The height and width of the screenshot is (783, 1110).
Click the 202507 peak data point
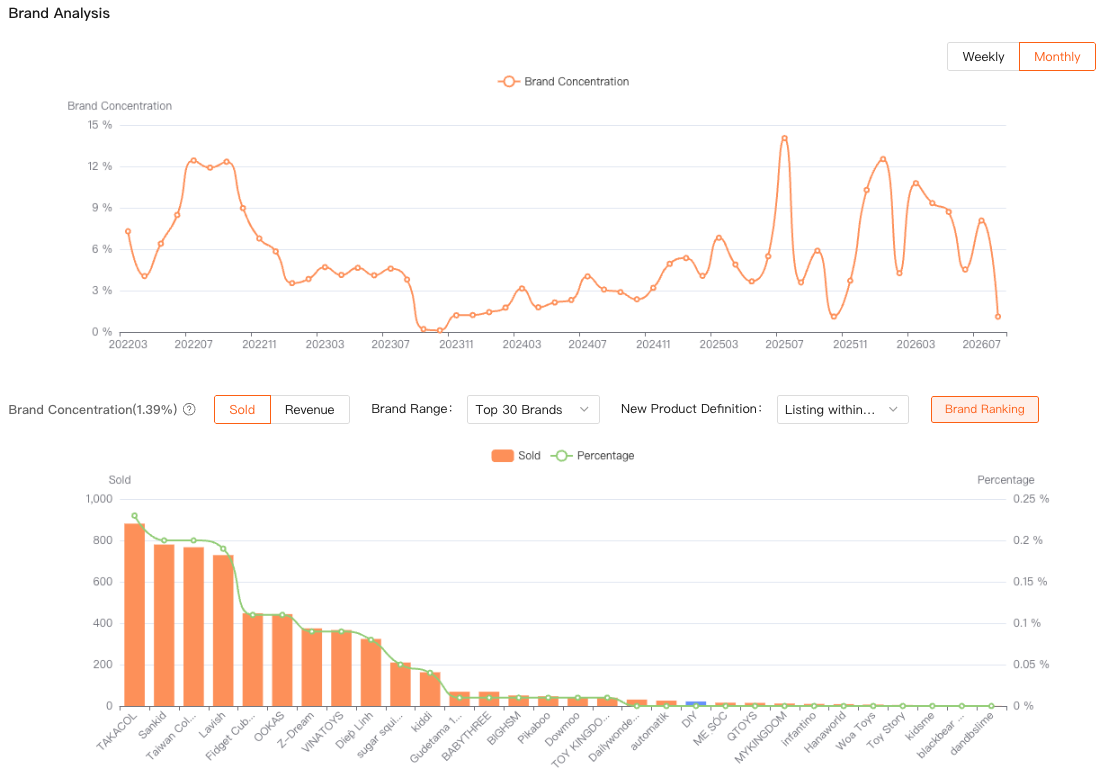[x=784, y=139]
